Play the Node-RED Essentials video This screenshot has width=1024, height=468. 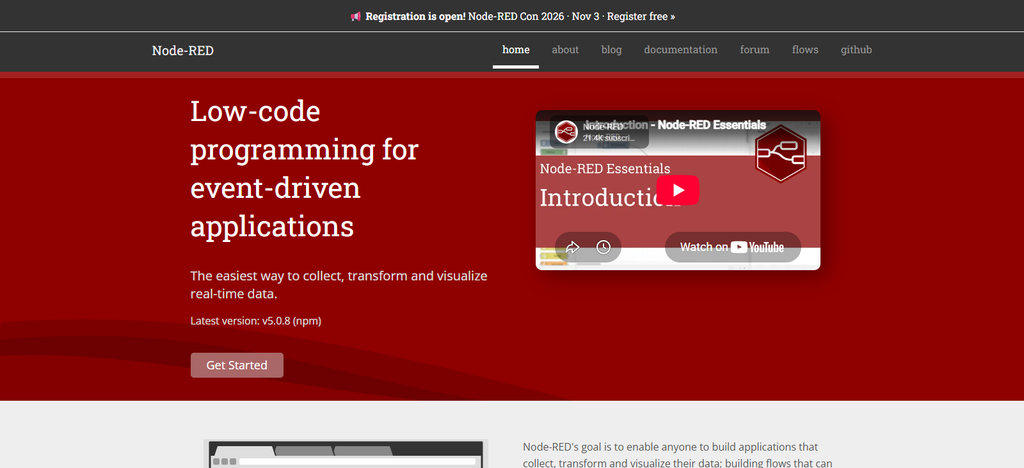click(x=678, y=190)
